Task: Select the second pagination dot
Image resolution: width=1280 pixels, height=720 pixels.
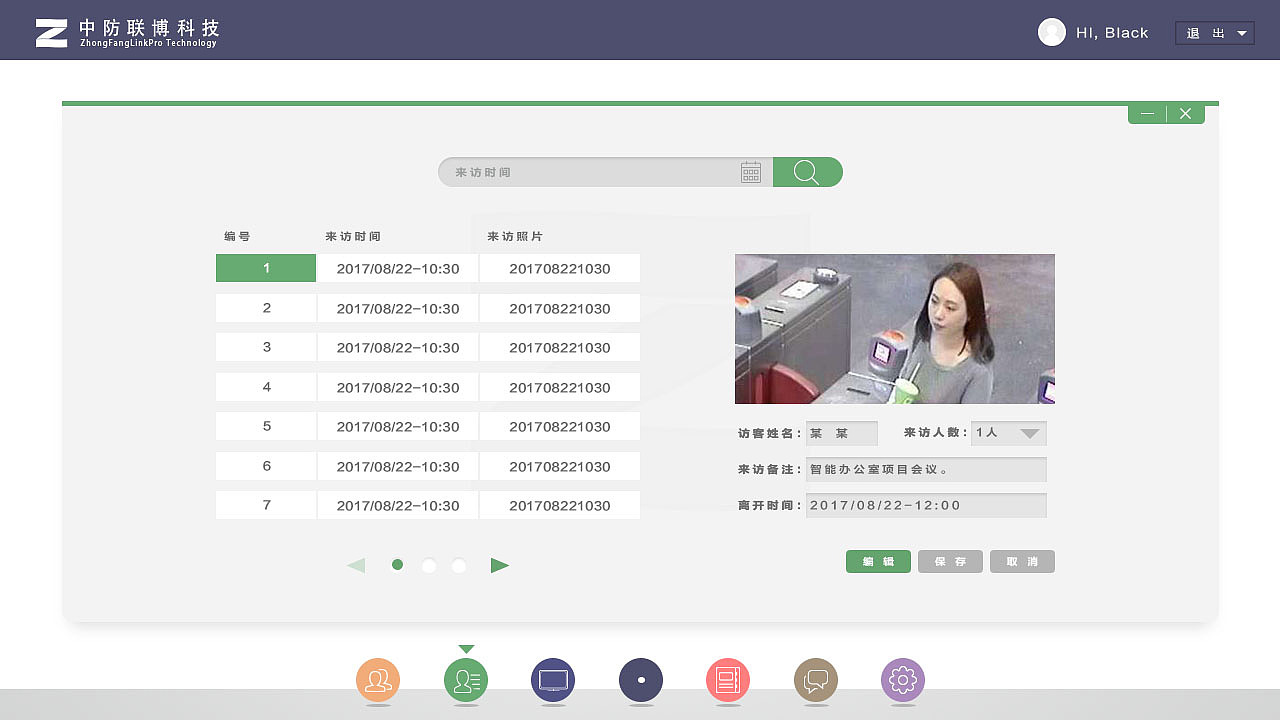Action: tap(429, 566)
